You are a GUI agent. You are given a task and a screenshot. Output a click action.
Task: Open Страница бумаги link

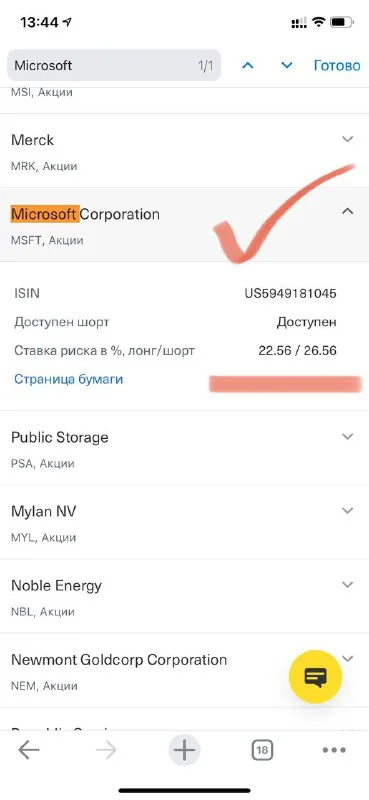point(68,379)
